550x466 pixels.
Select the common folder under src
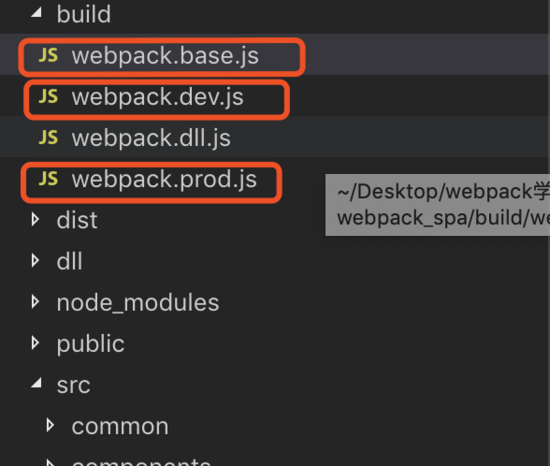(x=120, y=427)
